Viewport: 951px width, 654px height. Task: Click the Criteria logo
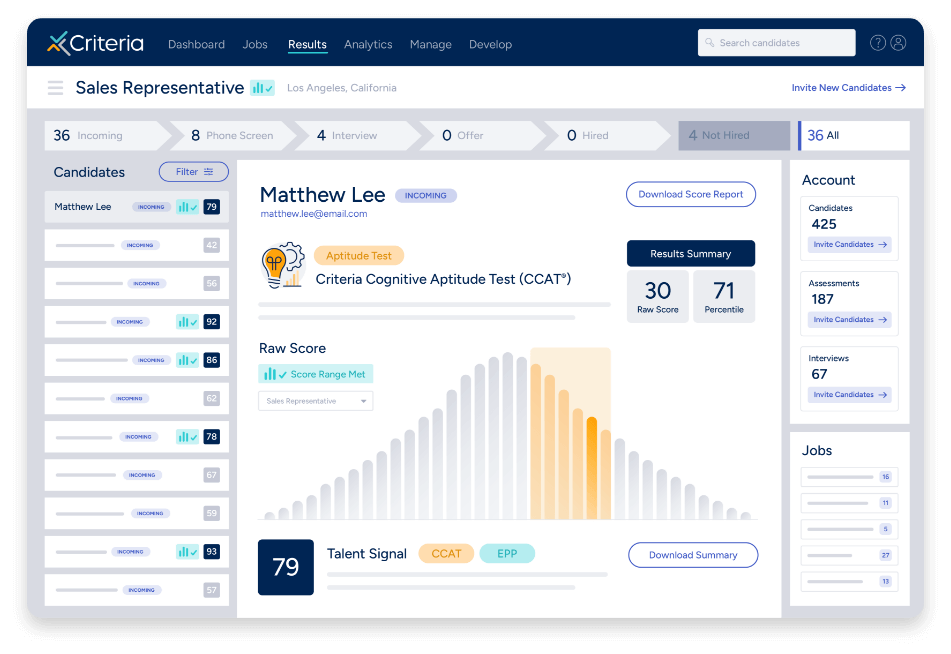coord(94,43)
